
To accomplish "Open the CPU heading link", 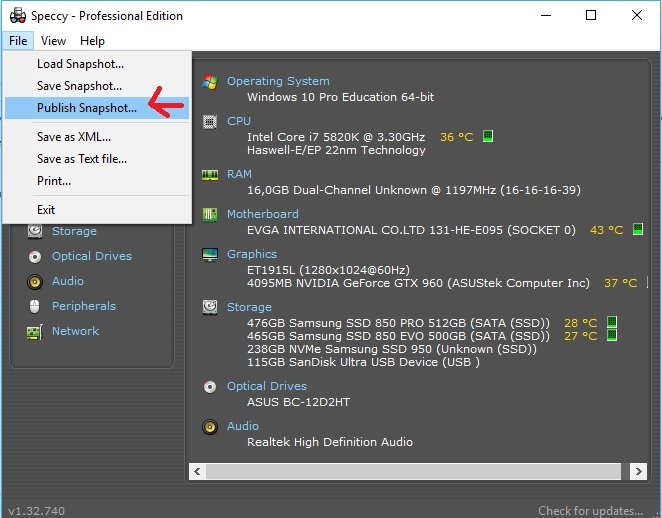I will 239,121.
